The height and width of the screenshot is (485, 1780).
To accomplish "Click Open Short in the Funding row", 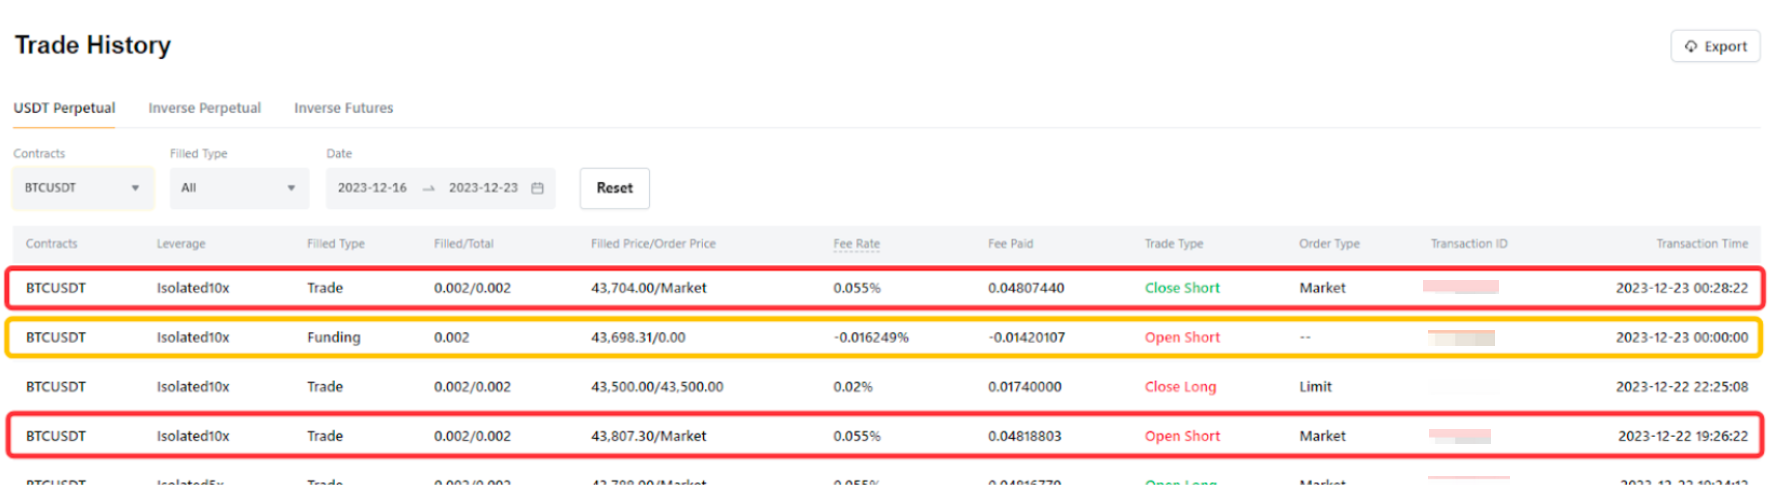I will coord(1182,338).
